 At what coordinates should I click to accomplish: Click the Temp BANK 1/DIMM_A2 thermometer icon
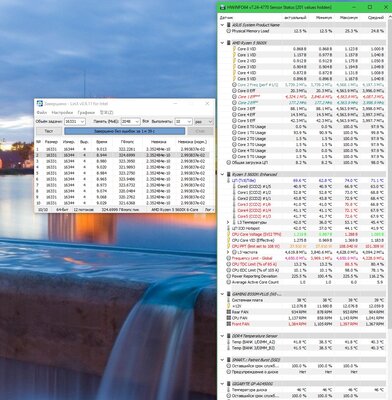pos(228,342)
